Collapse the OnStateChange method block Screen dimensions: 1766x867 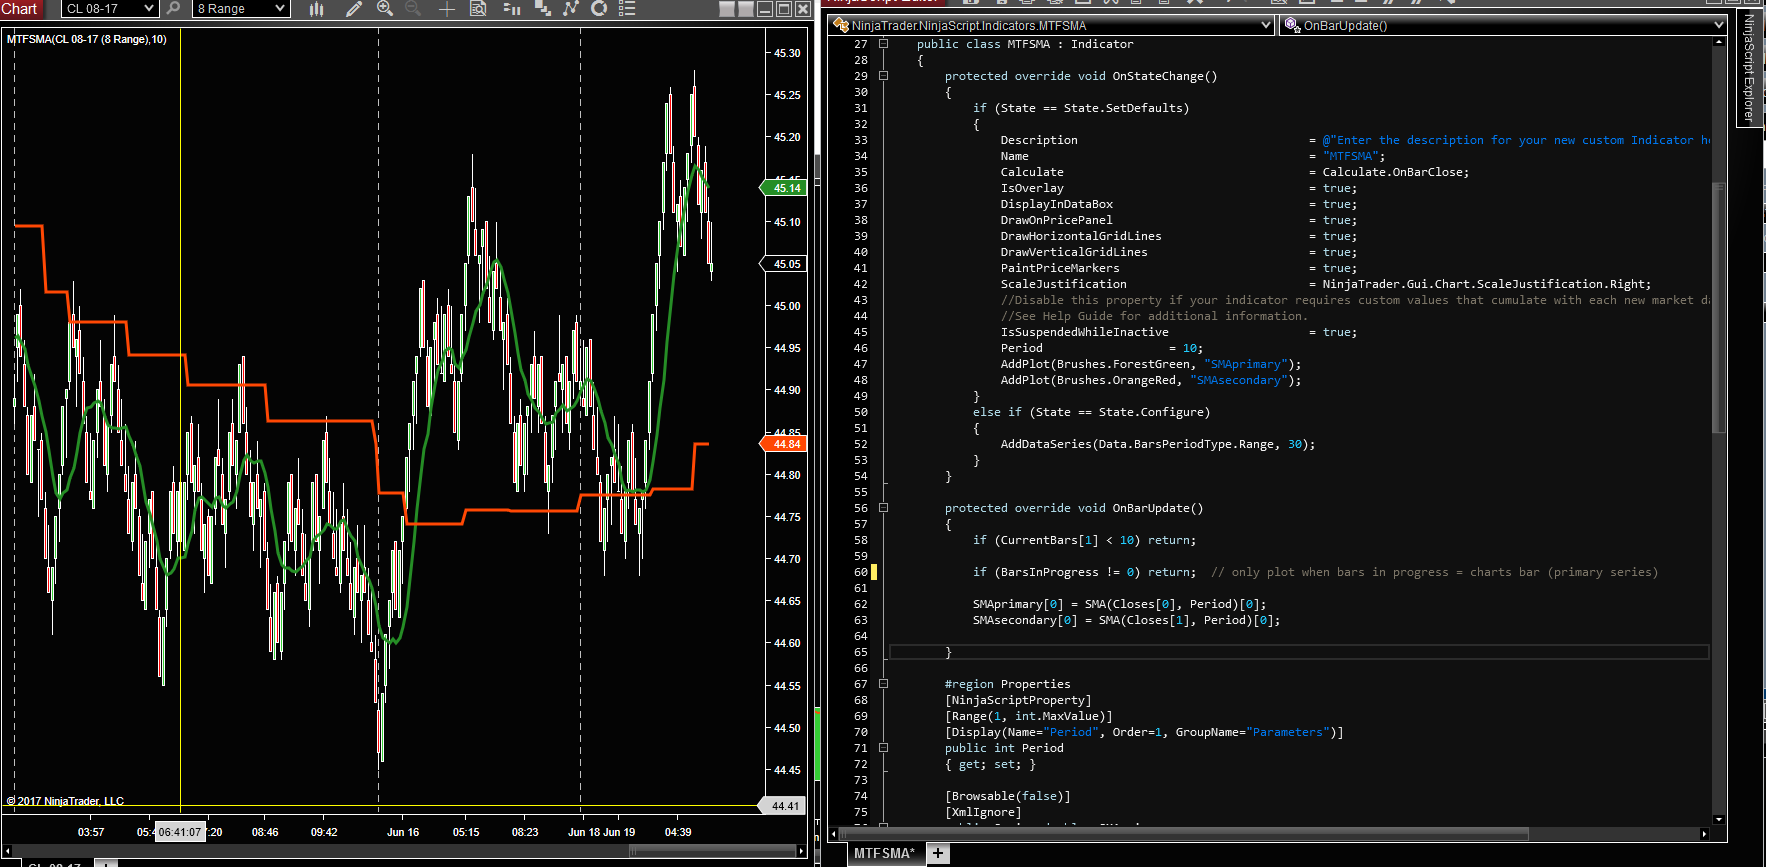[883, 76]
